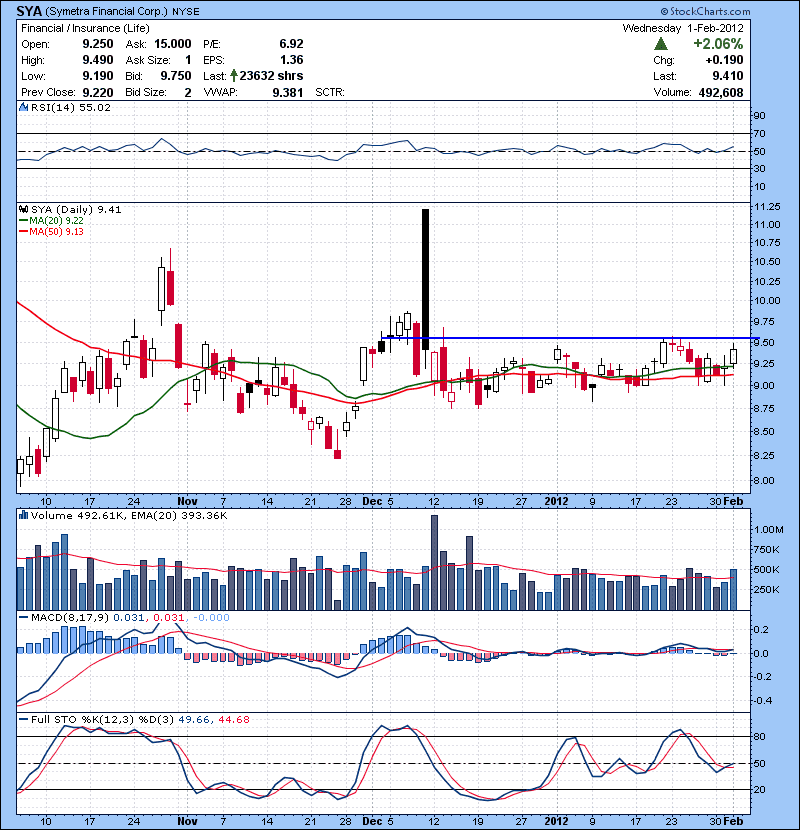Click the P/E value 6.92
The image size is (800, 830).
tap(291, 44)
